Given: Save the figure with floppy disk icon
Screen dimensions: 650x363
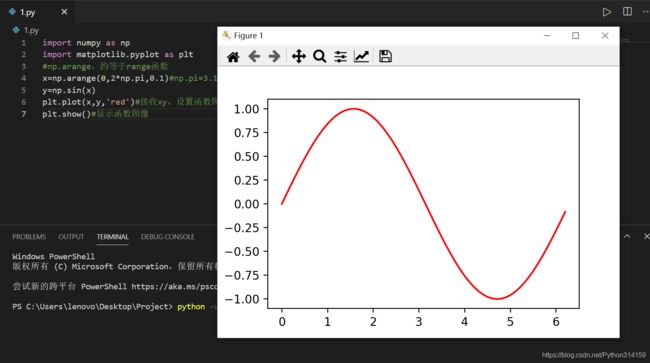Looking at the screenshot, I should (x=385, y=56).
